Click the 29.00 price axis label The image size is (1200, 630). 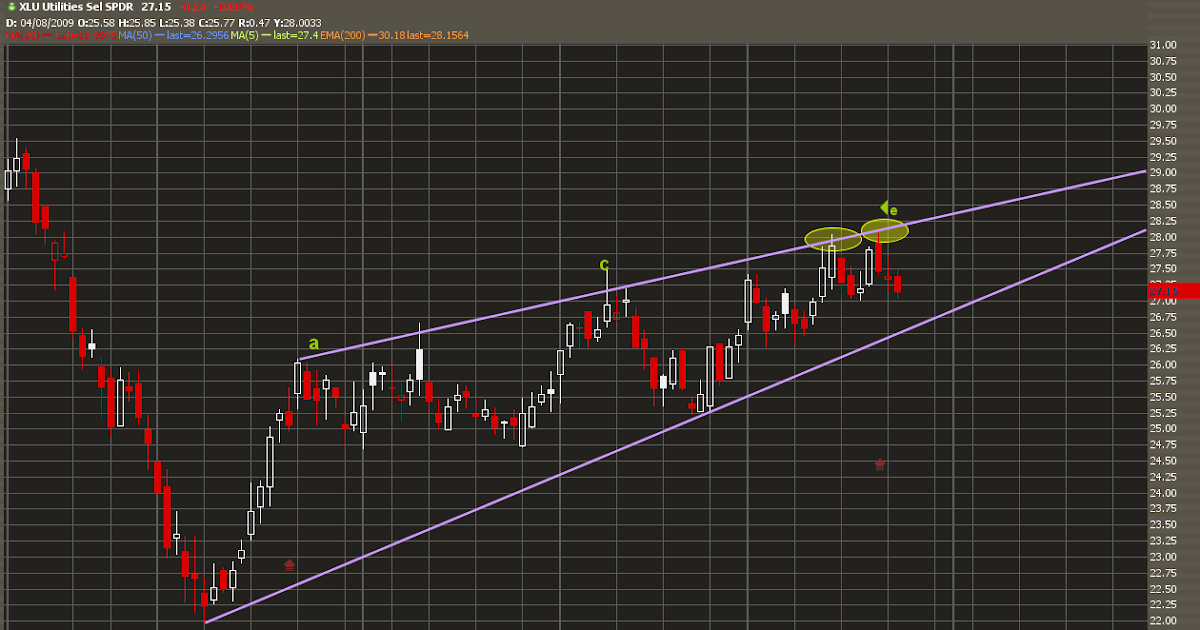pos(1162,173)
